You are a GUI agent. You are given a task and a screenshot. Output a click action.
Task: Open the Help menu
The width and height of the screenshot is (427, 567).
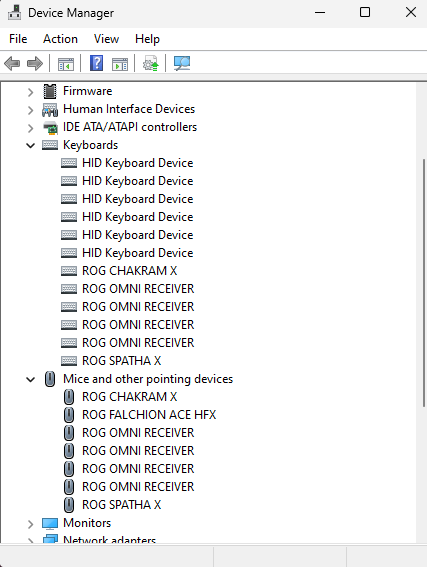[x=147, y=39]
